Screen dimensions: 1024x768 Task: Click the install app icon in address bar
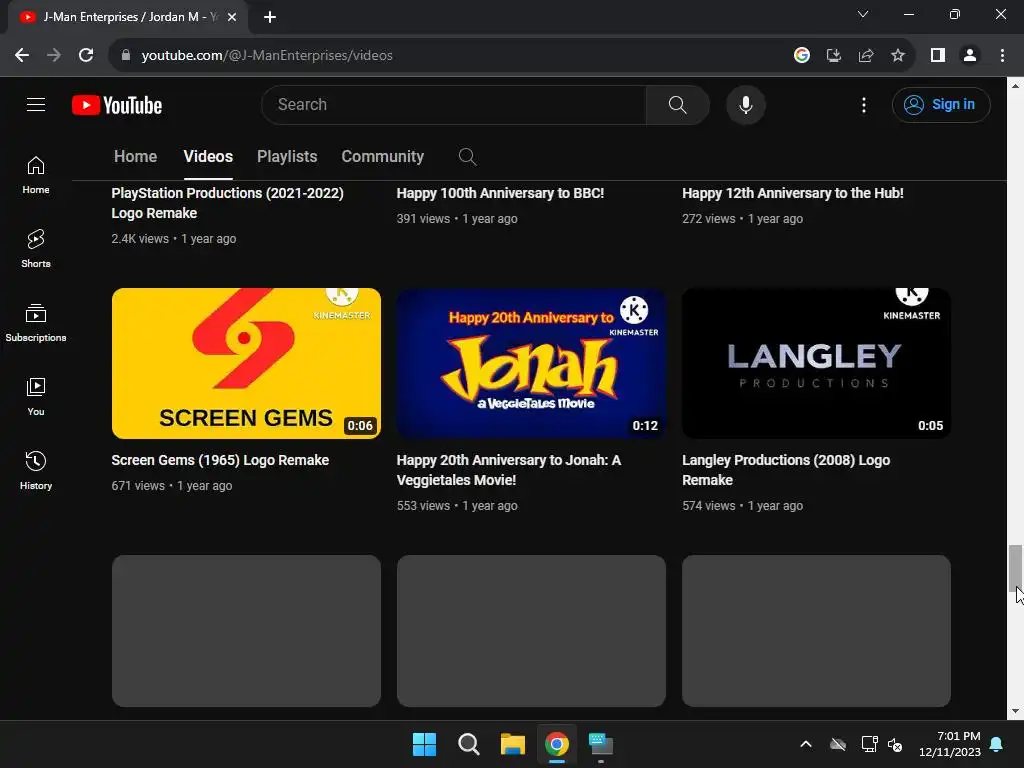point(833,56)
